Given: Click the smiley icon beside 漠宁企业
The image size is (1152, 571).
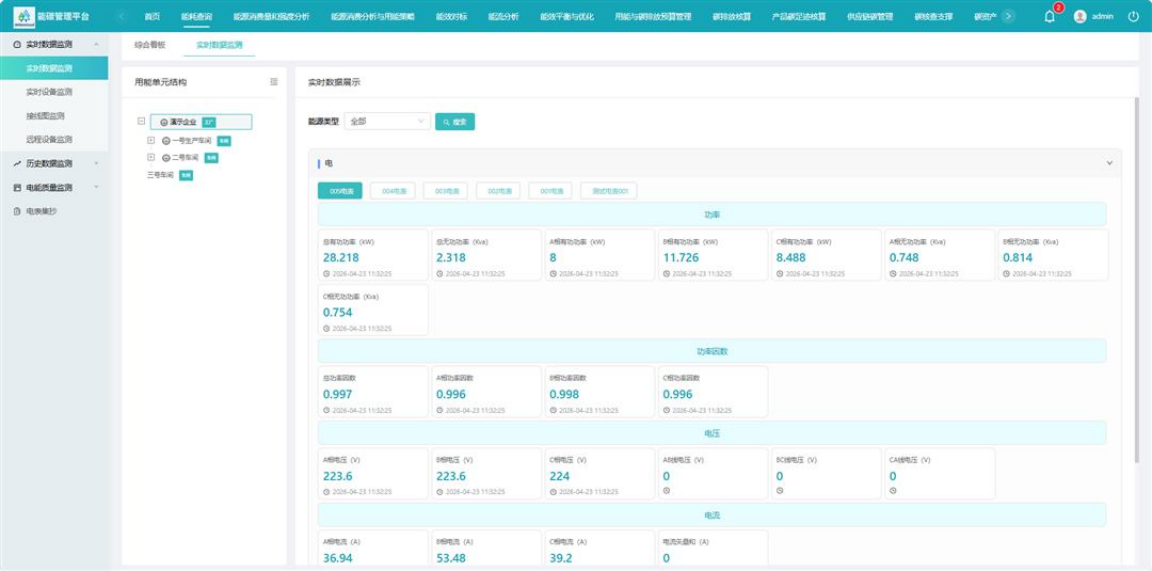Looking at the screenshot, I should tap(164, 122).
